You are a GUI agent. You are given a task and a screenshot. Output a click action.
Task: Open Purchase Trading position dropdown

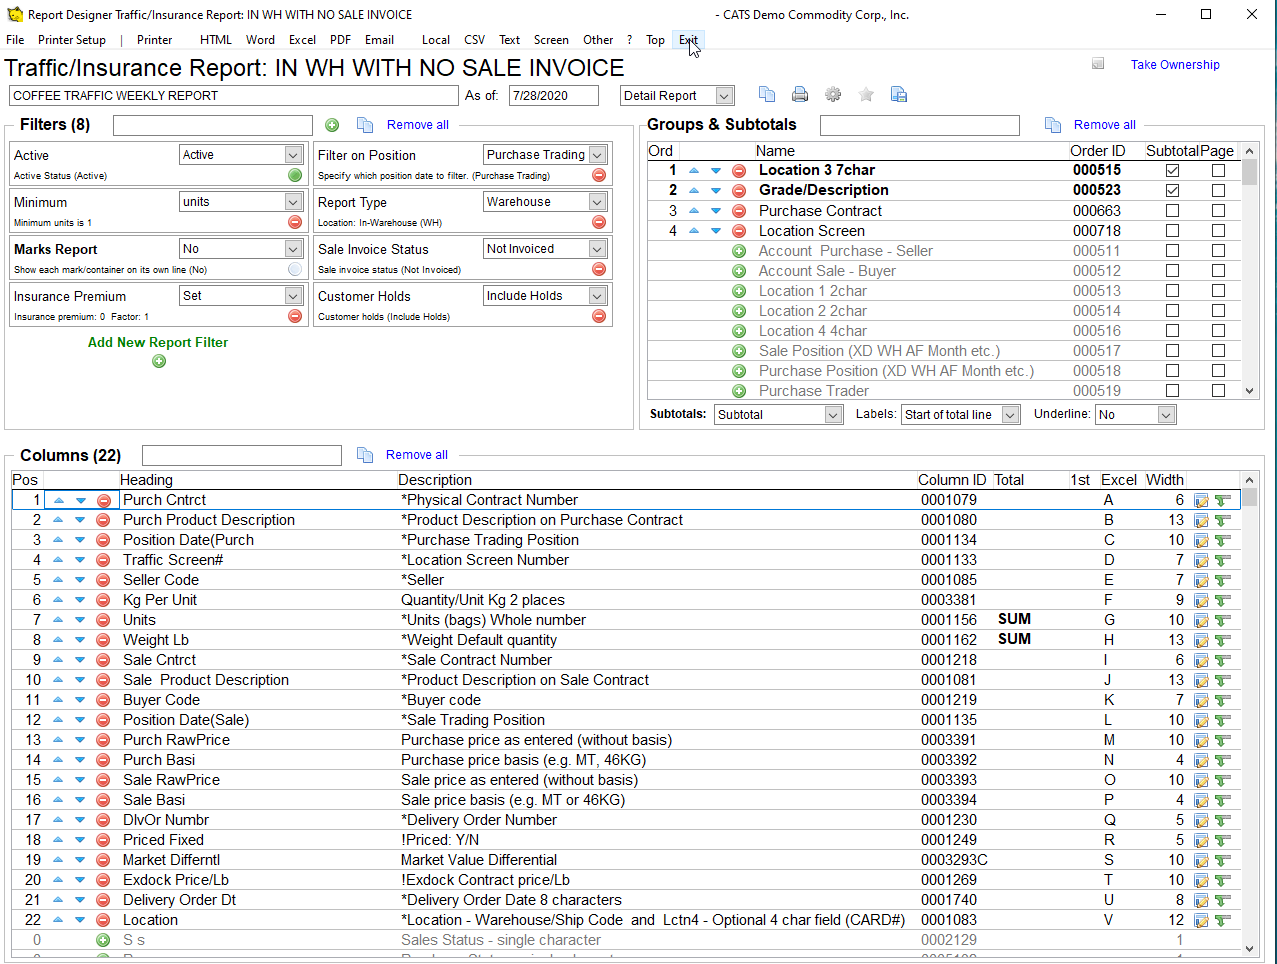(597, 155)
